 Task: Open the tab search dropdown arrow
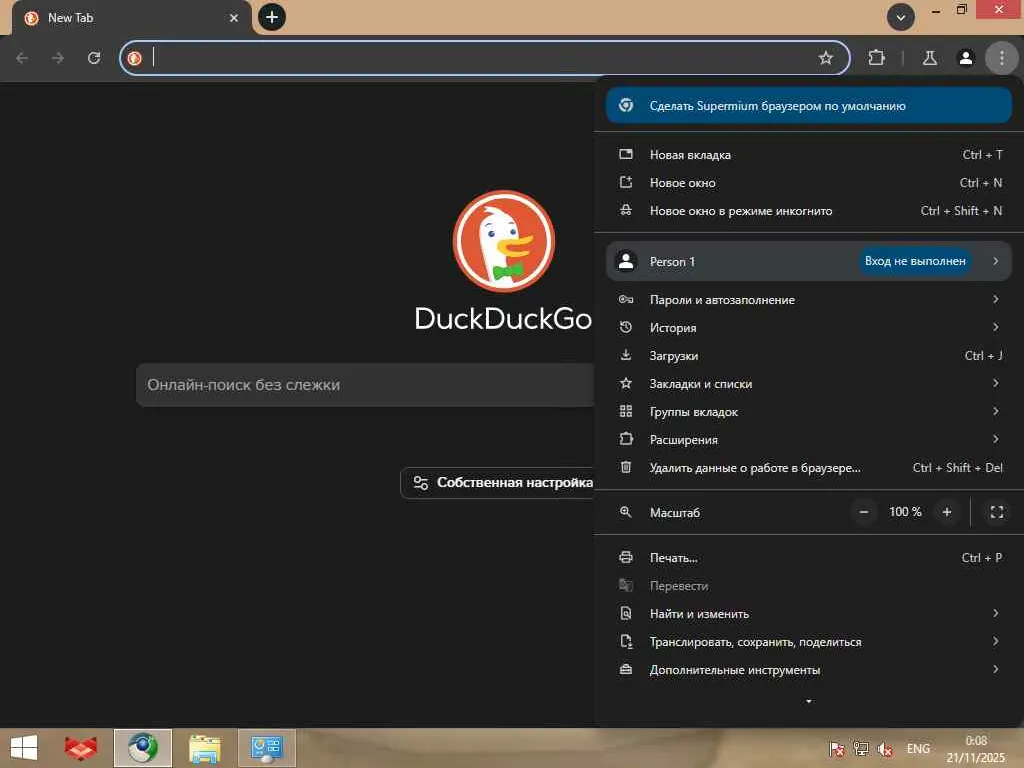(901, 18)
